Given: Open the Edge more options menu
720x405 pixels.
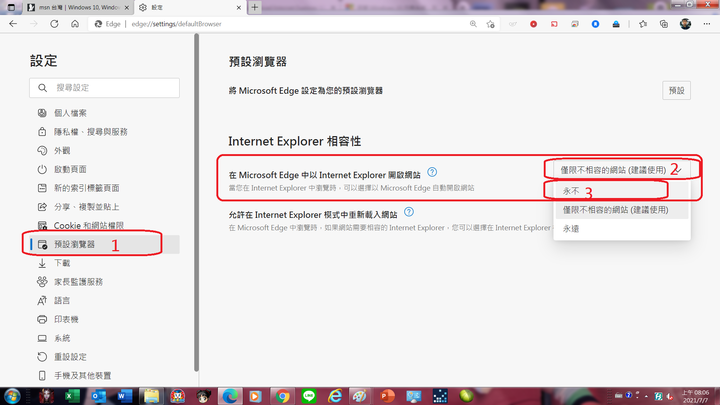Looking at the screenshot, I should (x=707, y=24).
